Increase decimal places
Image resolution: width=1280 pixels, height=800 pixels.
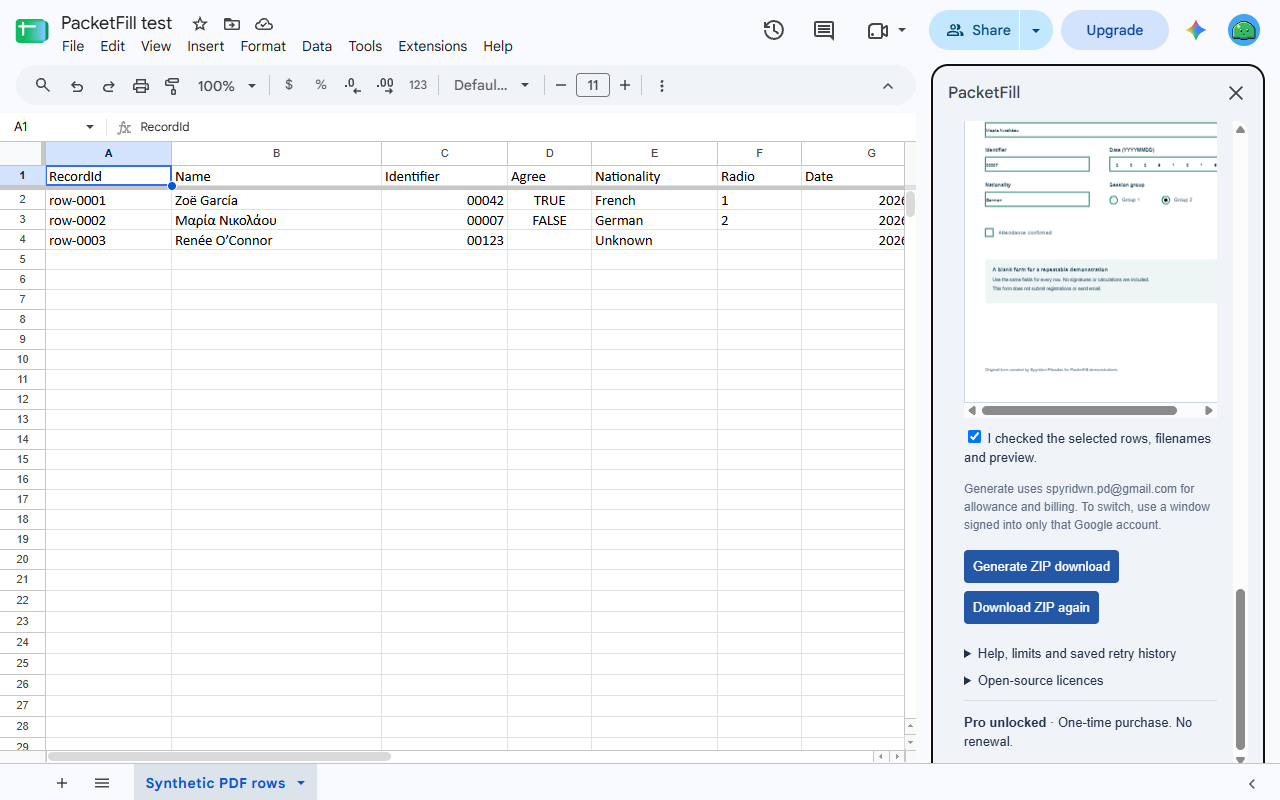[385, 85]
